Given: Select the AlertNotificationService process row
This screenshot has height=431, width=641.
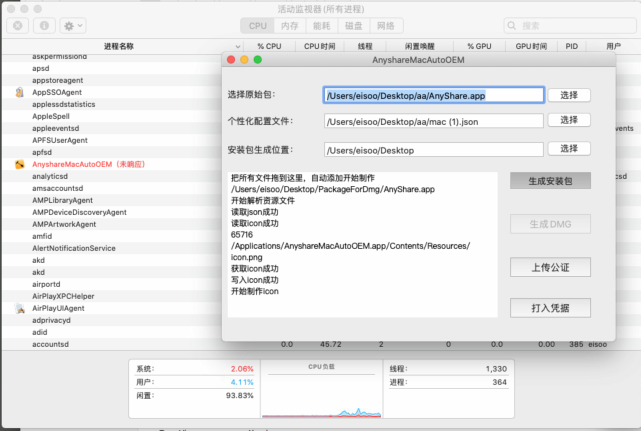Looking at the screenshot, I should pyautogui.click(x=112, y=248).
